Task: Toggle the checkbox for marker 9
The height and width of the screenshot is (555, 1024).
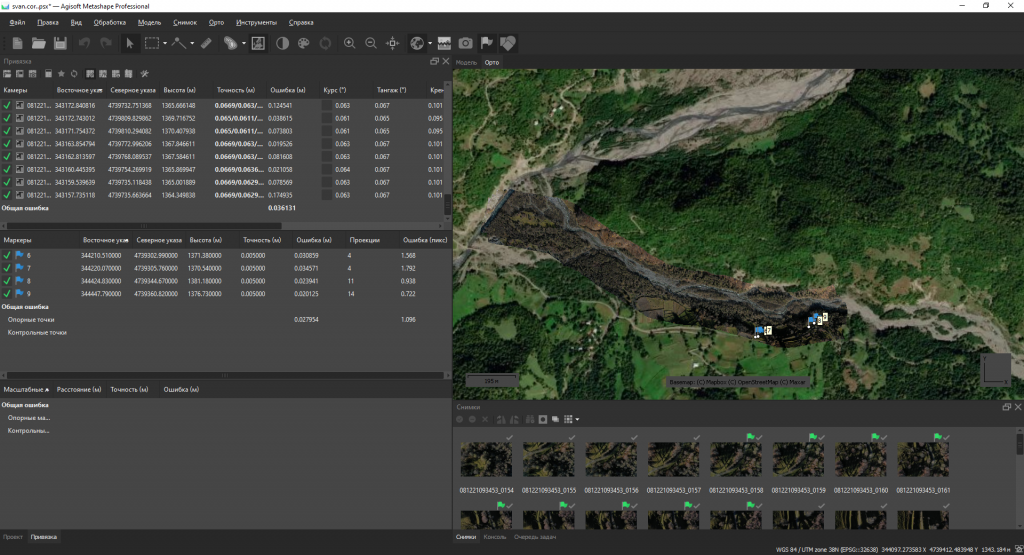Action: point(8,294)
